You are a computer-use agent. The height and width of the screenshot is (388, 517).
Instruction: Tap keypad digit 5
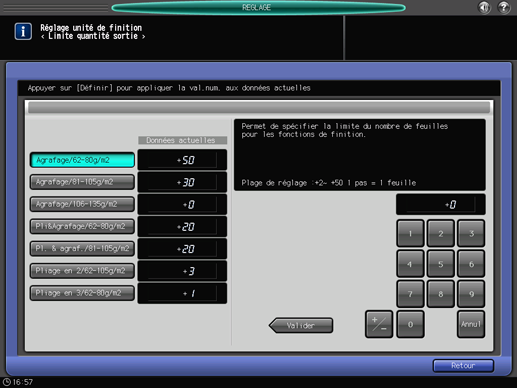coord(441,264)
